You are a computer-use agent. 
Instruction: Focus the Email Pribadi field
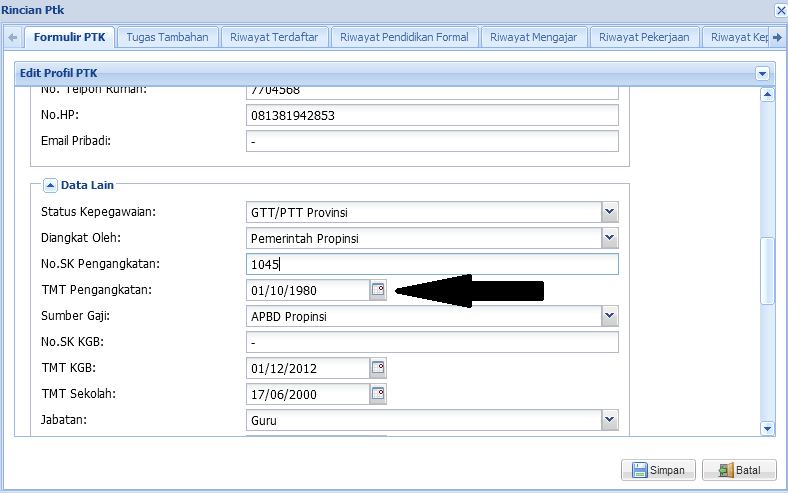click(432, 141)
